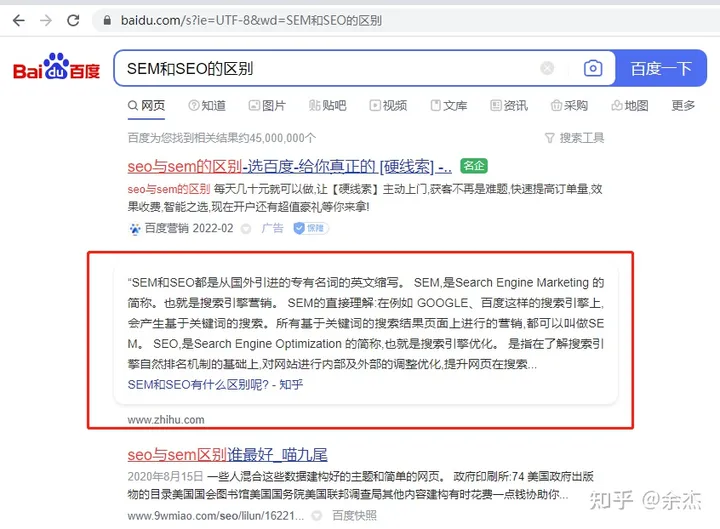Click 百度营销 2022-02 source text

click(x=189, y=228)
